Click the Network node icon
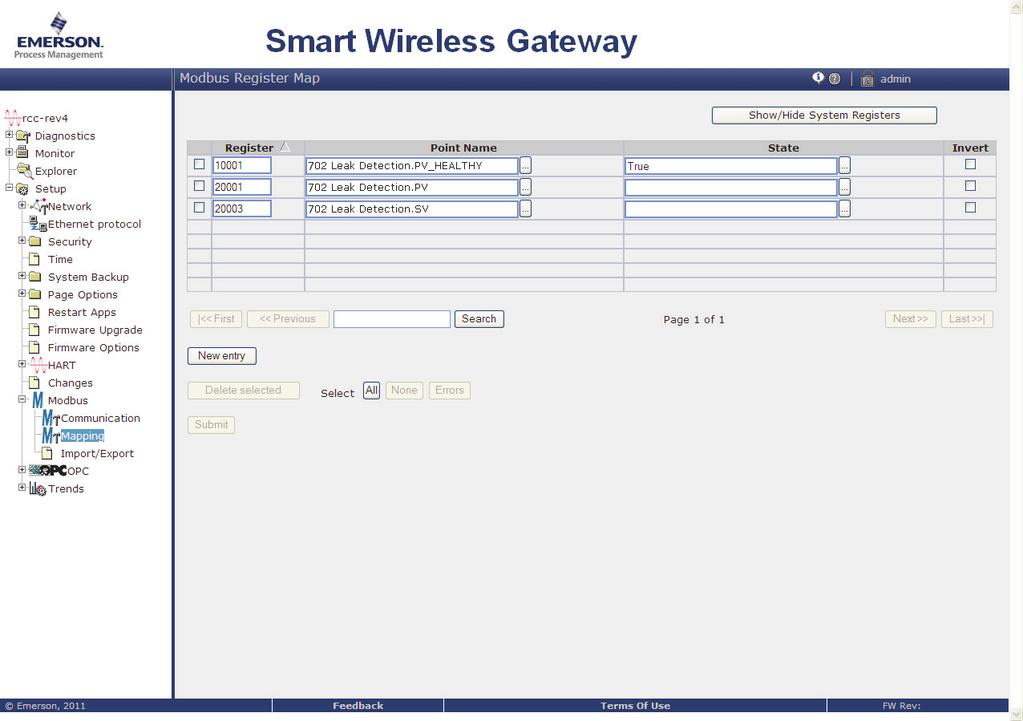 pos(38,206)
